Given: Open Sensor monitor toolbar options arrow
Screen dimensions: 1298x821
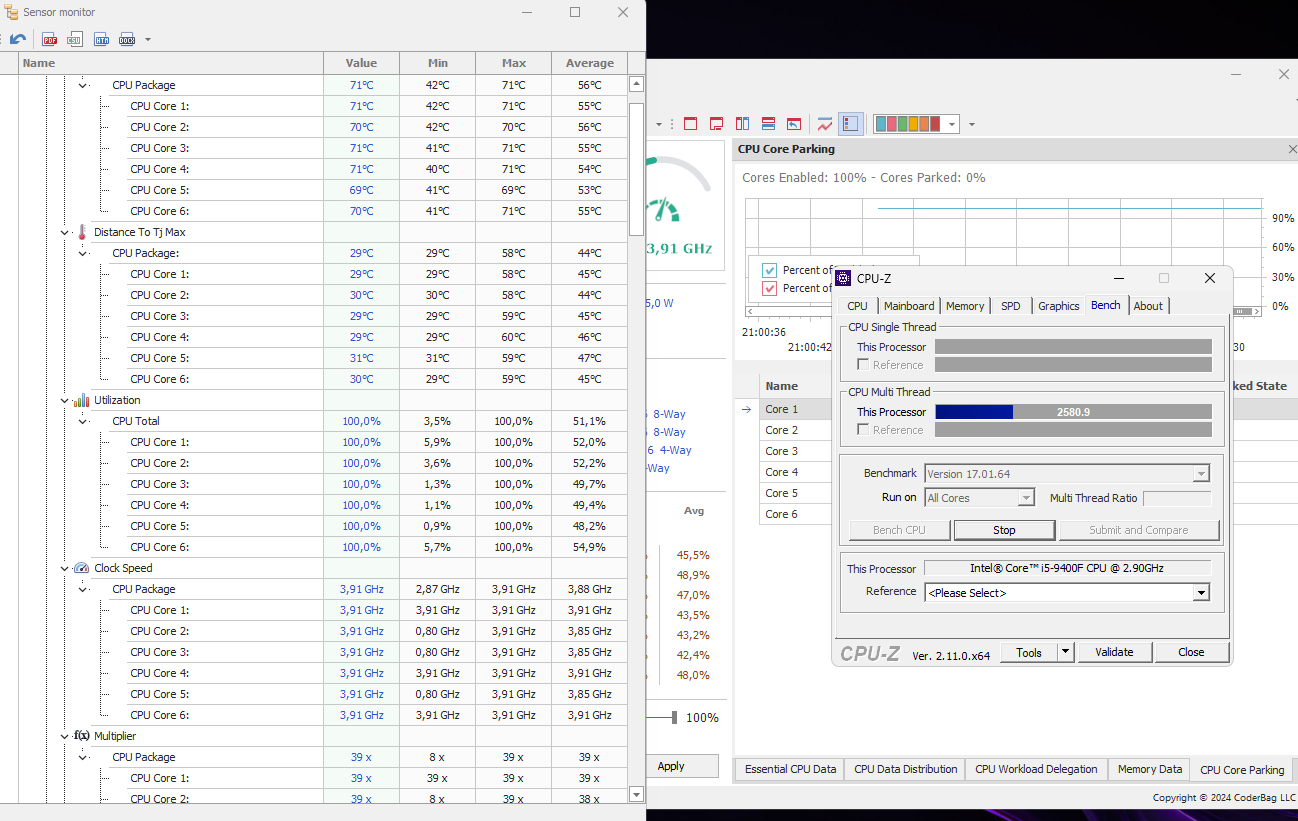Looking at the screenshot, I should 148,40.
